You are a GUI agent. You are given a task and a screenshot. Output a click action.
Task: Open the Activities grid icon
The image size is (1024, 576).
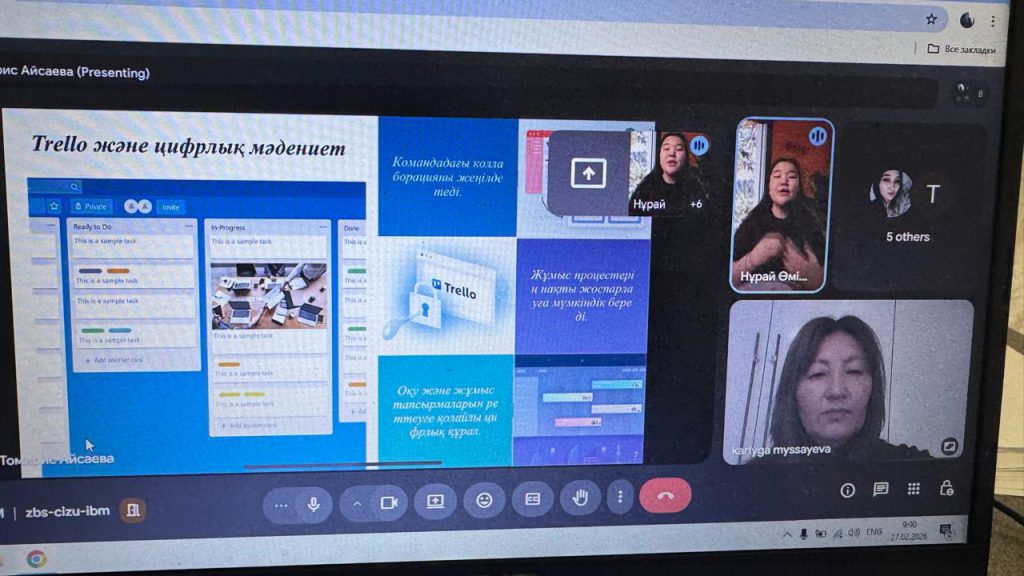[913, 489]
